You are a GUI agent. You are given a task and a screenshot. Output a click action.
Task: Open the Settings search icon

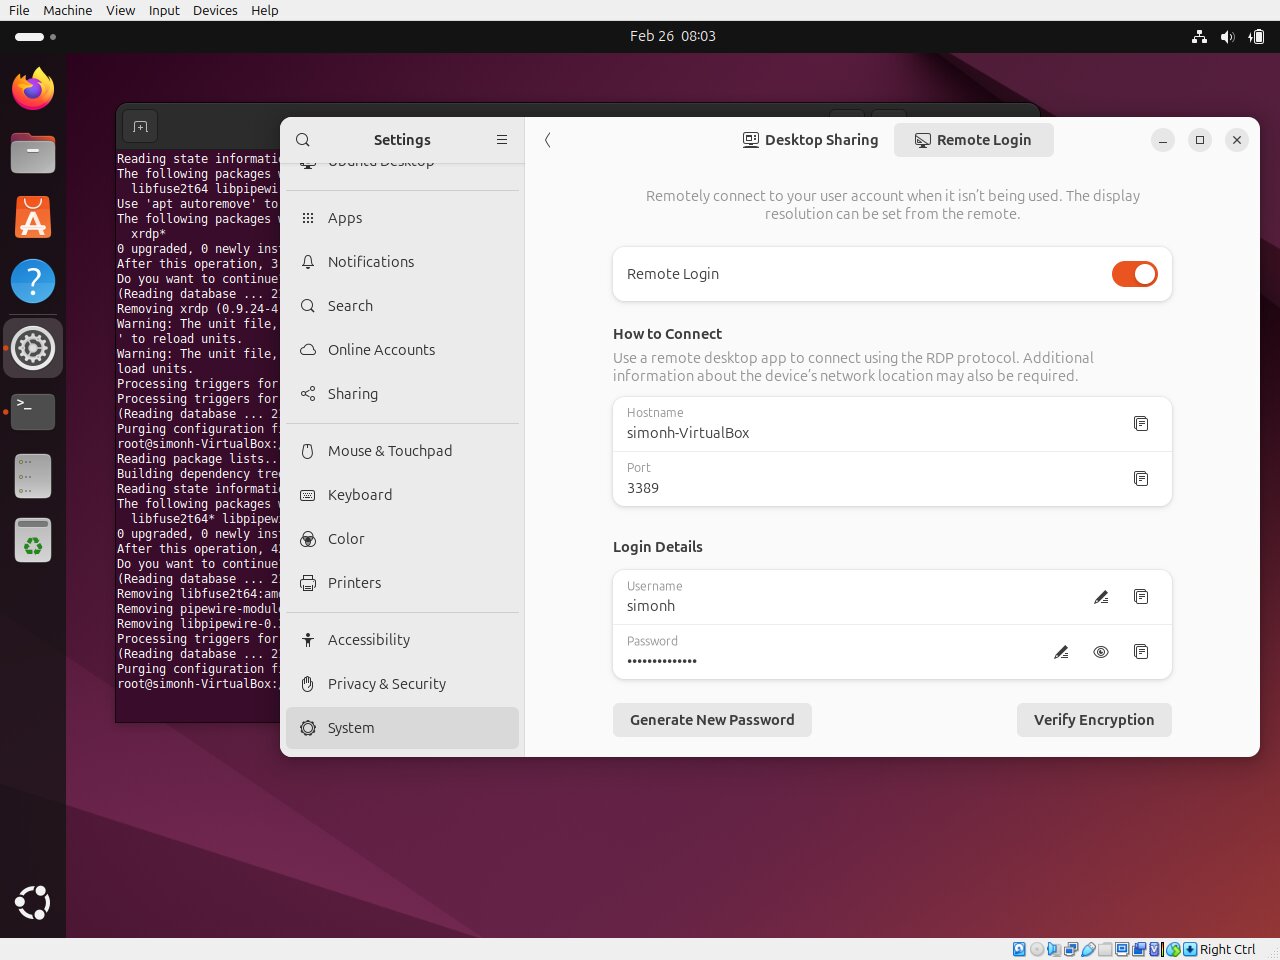click(303, 140)
